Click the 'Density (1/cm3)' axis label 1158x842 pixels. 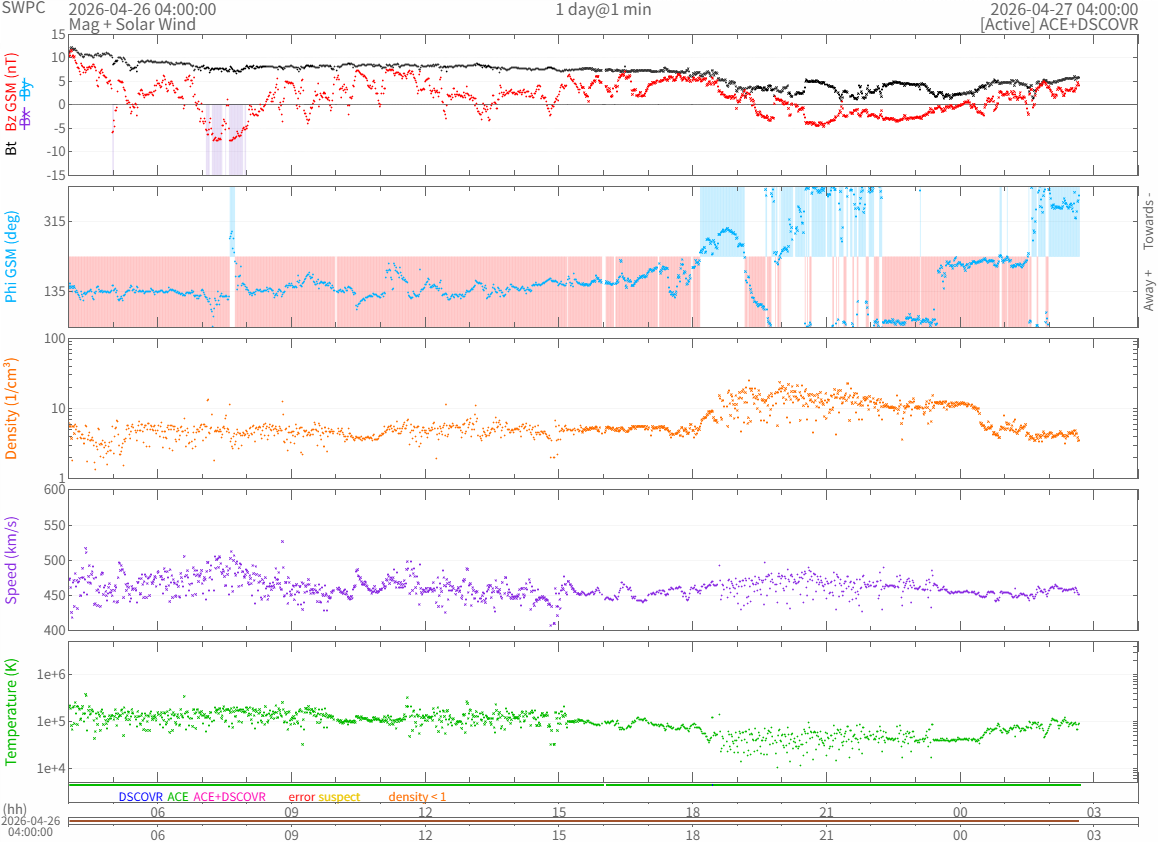[11, 408]
